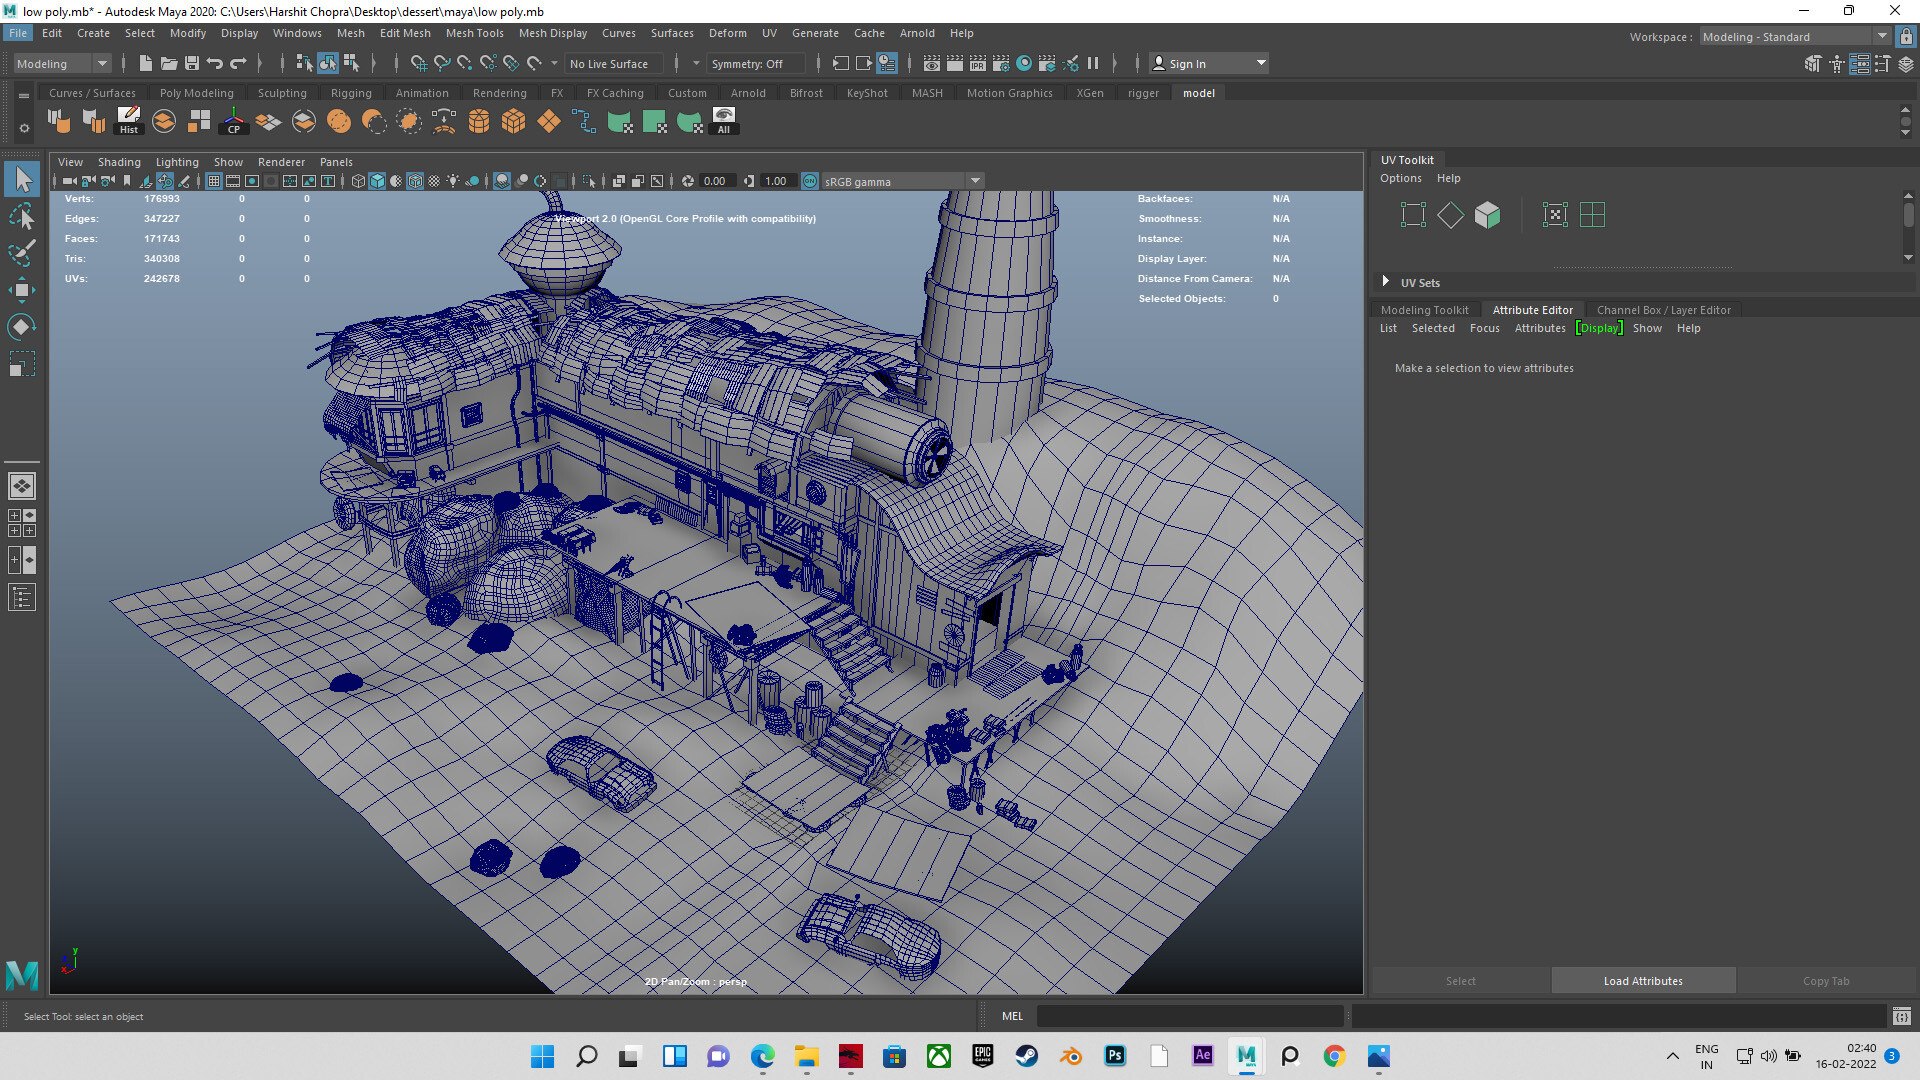Open the Modeling menu set dropdown
Image resolution: width=1920 pixels, height=1080 pixels.
click(62, 63)
